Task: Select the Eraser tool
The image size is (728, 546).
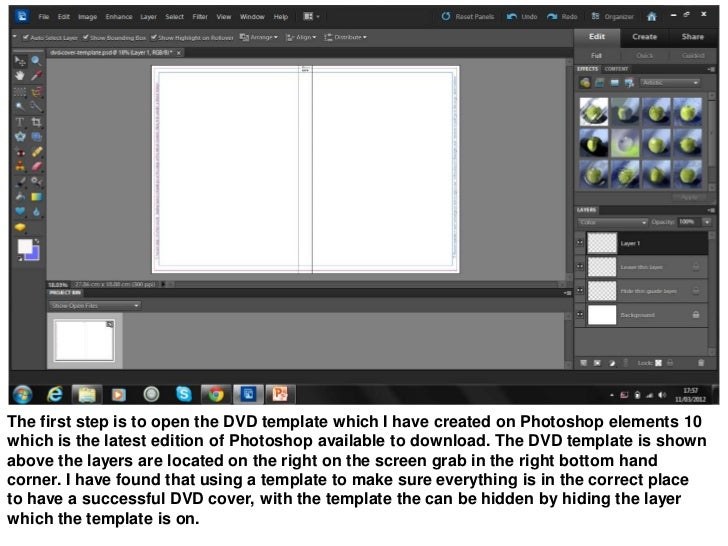Action: pos(36,166)
